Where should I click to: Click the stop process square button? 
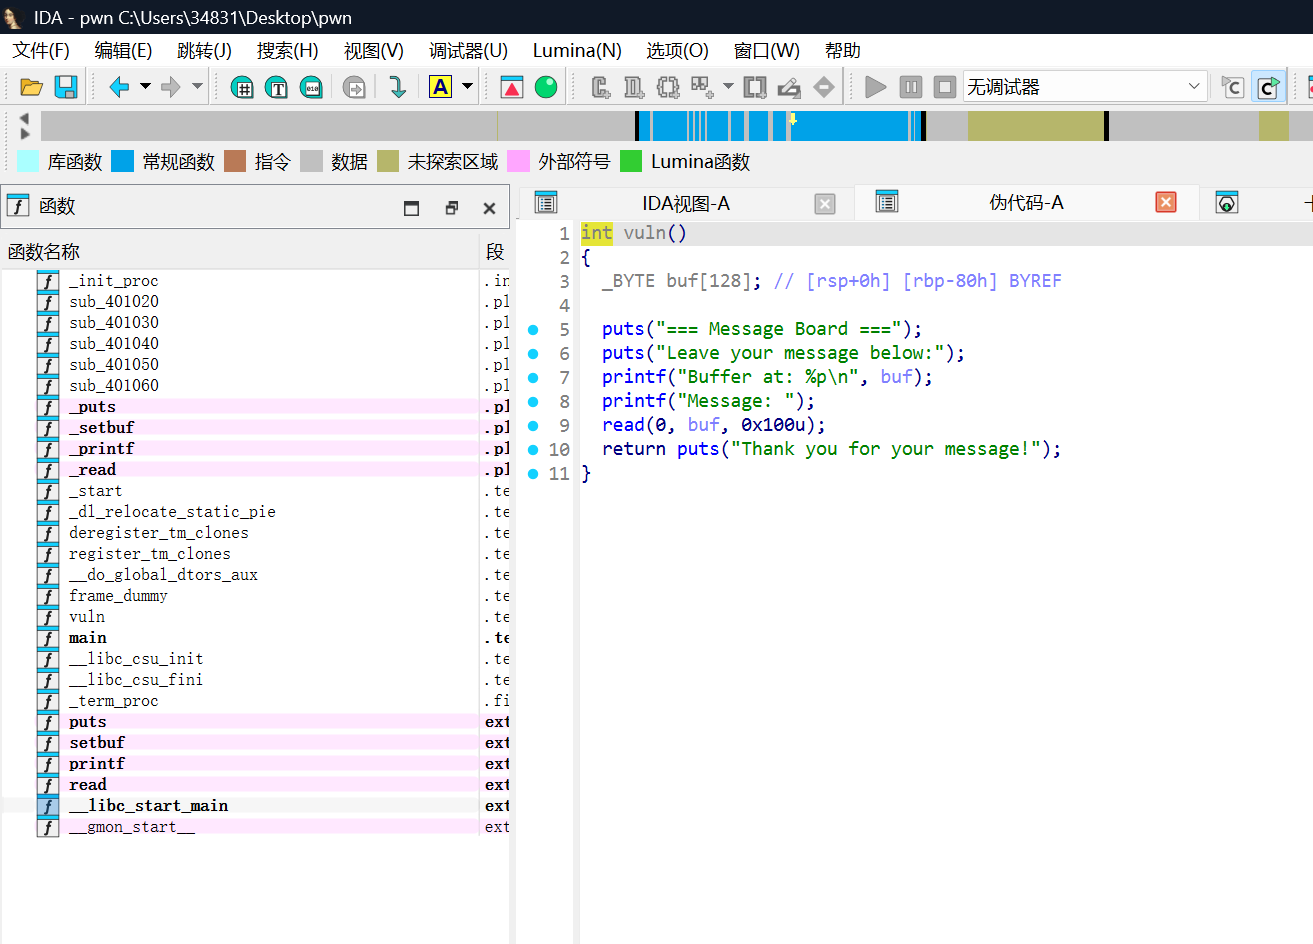click(944, 87)
